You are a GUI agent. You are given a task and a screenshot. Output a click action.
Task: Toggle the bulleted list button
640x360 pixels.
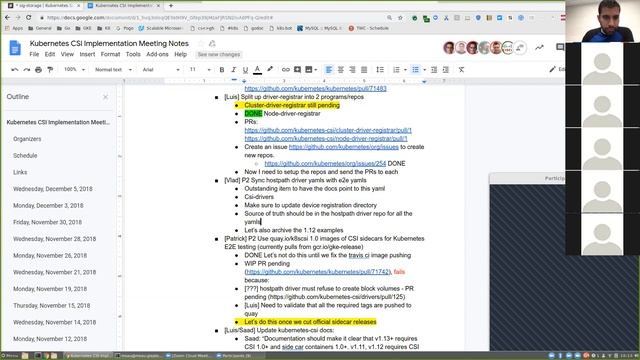coord(416,70)
